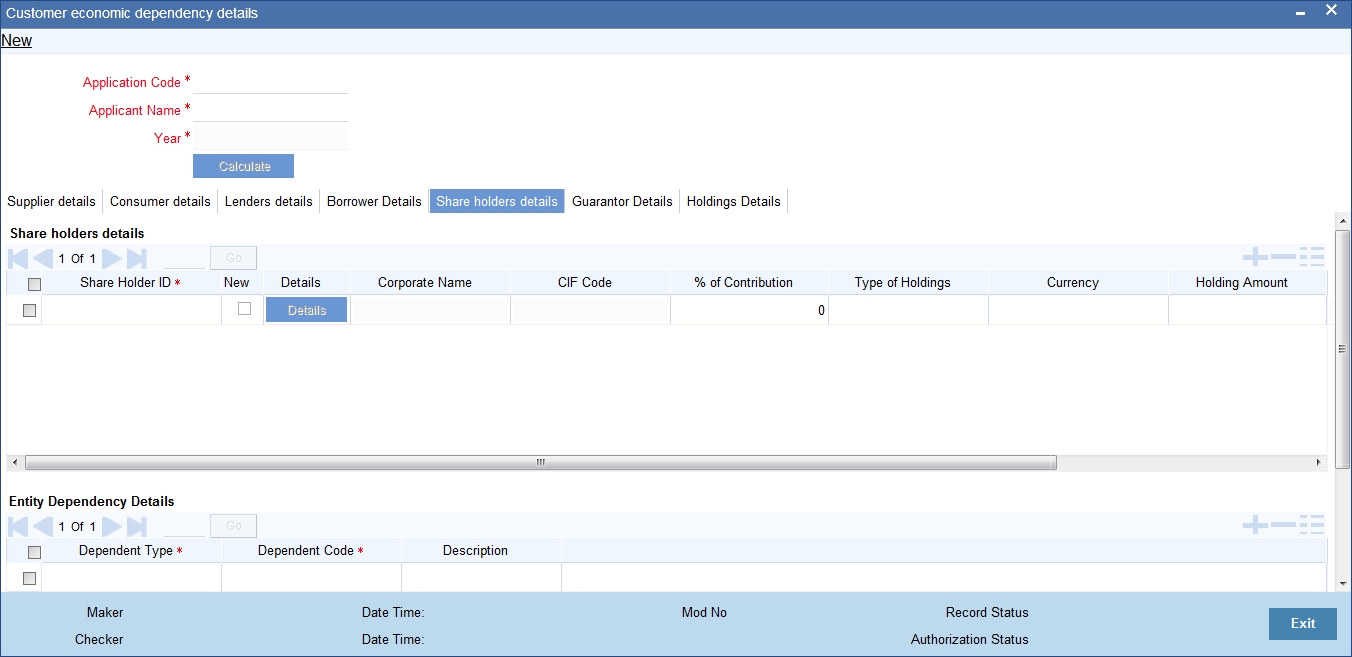Tick the row checkbox in Entity Dependency grid
Image resolution: width=1352 pixels, height=657 pixels.
tap(29, 578)
